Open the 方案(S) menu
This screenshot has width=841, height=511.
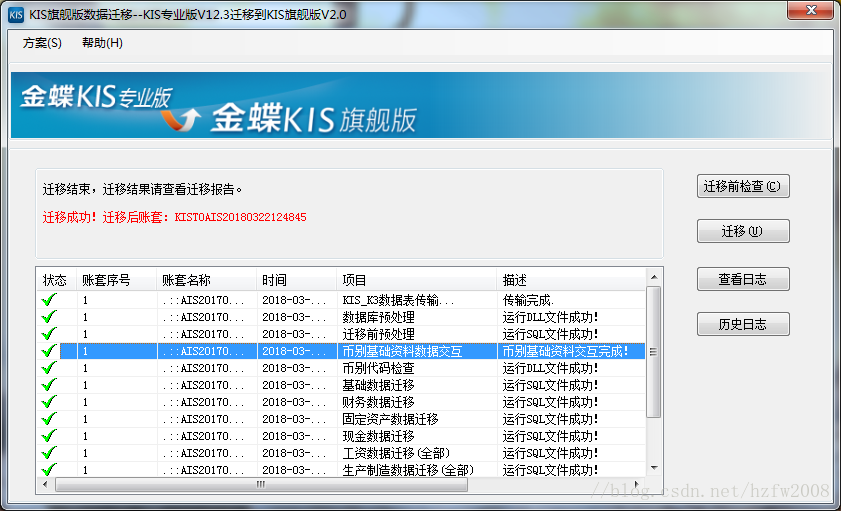(x=42, y=43)
